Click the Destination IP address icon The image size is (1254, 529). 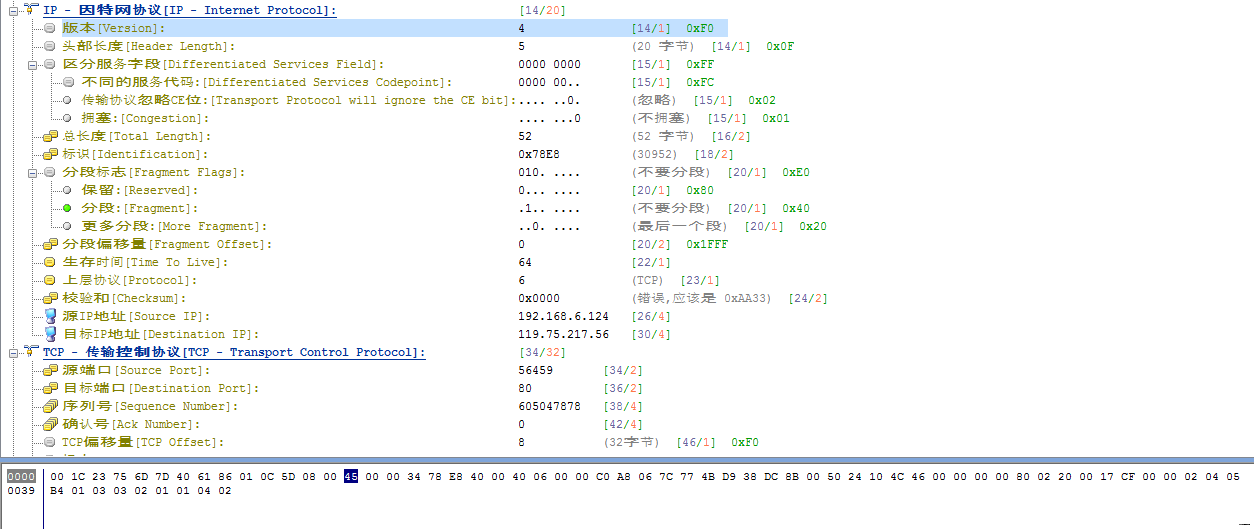point(50,334)
